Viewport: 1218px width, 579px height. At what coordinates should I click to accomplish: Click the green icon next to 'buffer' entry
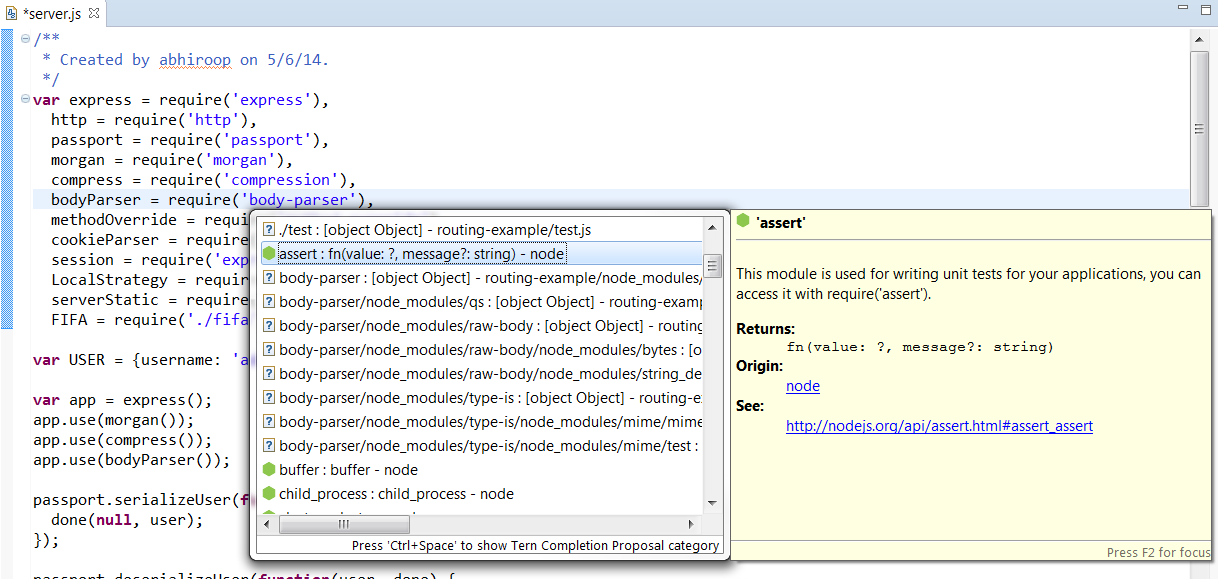click(x=268, y=469)
